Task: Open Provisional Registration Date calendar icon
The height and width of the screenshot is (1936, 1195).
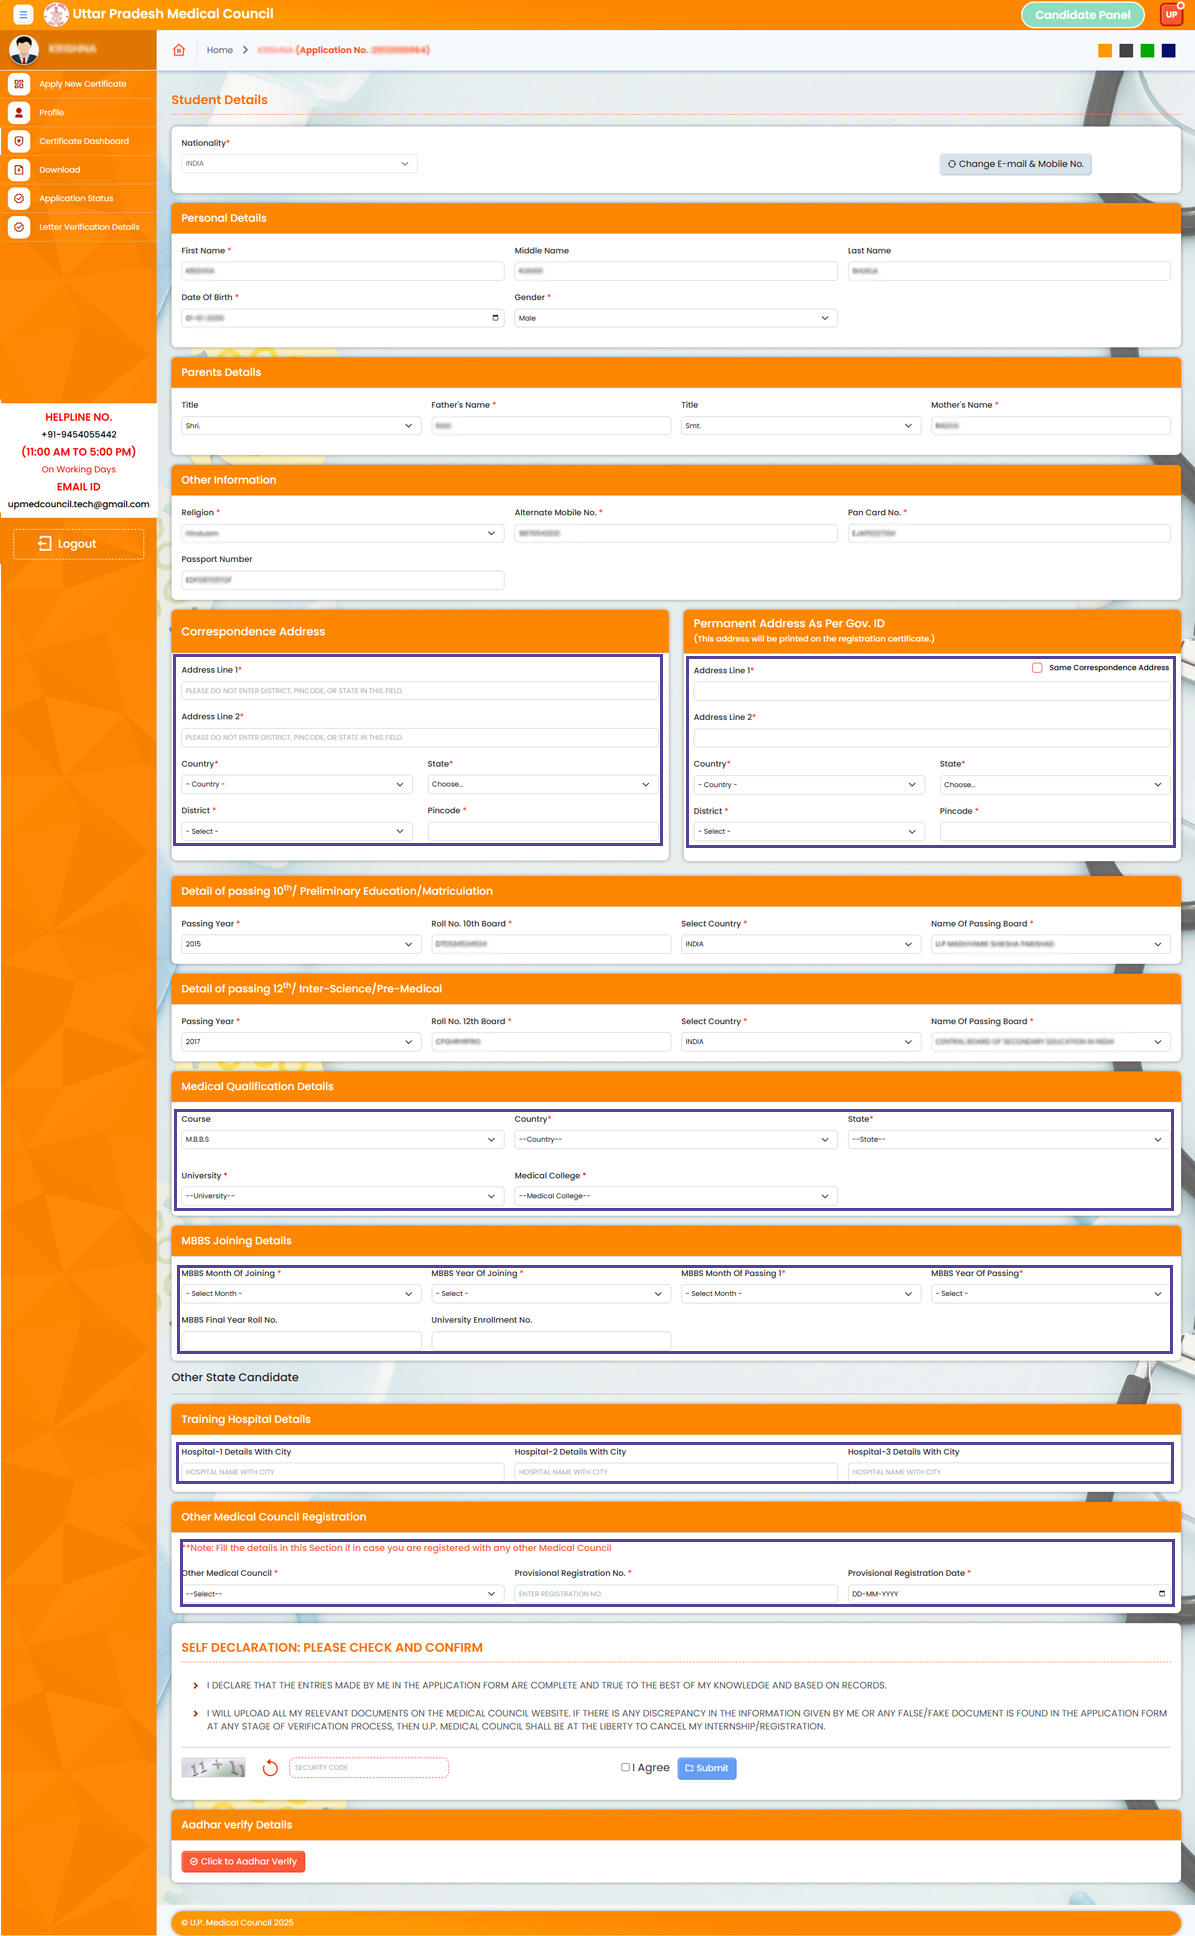Action: click(1161, 1594)
